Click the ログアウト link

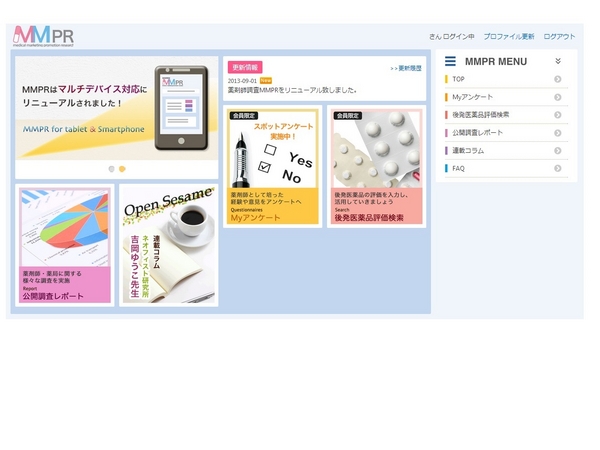tap(559, 36)
